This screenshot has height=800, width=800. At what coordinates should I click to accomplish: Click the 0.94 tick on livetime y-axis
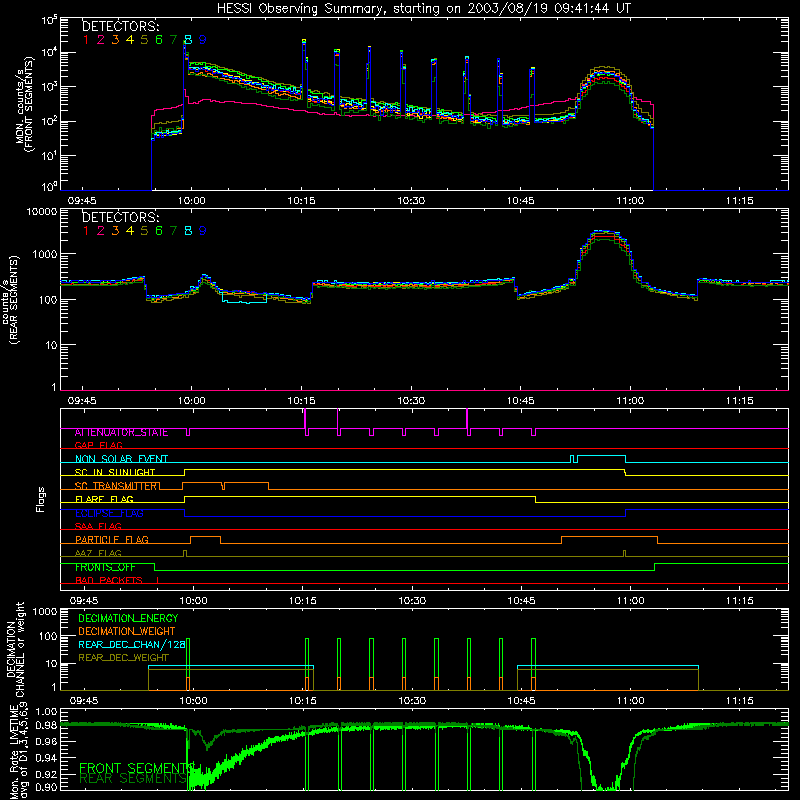pyautogui.click(x=44, y=758)
